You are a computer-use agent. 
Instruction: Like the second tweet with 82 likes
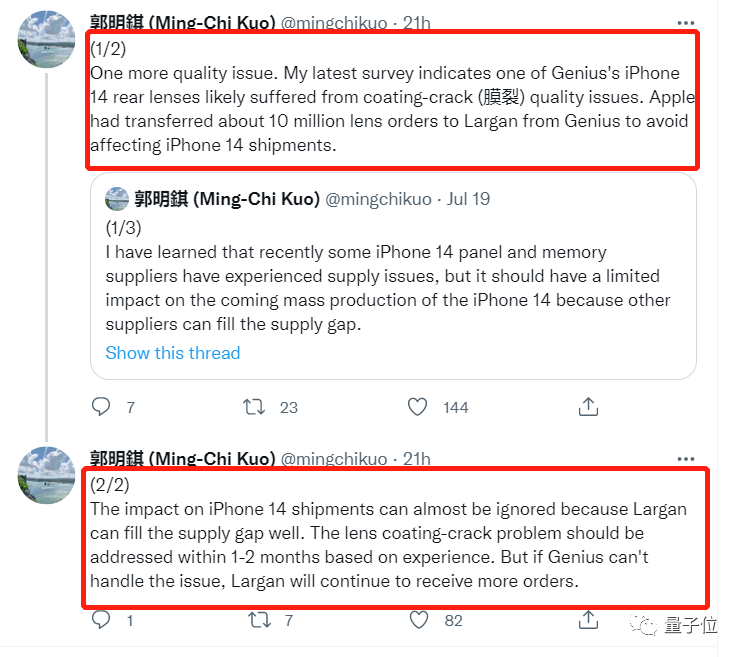click(x=418, y=621)
